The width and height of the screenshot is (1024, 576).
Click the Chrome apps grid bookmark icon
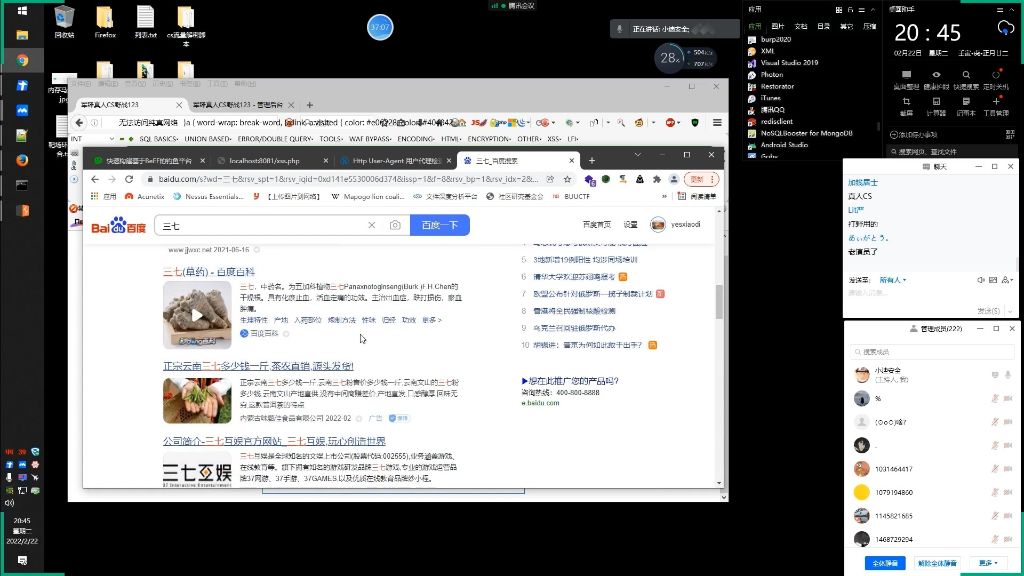(95, 196)
